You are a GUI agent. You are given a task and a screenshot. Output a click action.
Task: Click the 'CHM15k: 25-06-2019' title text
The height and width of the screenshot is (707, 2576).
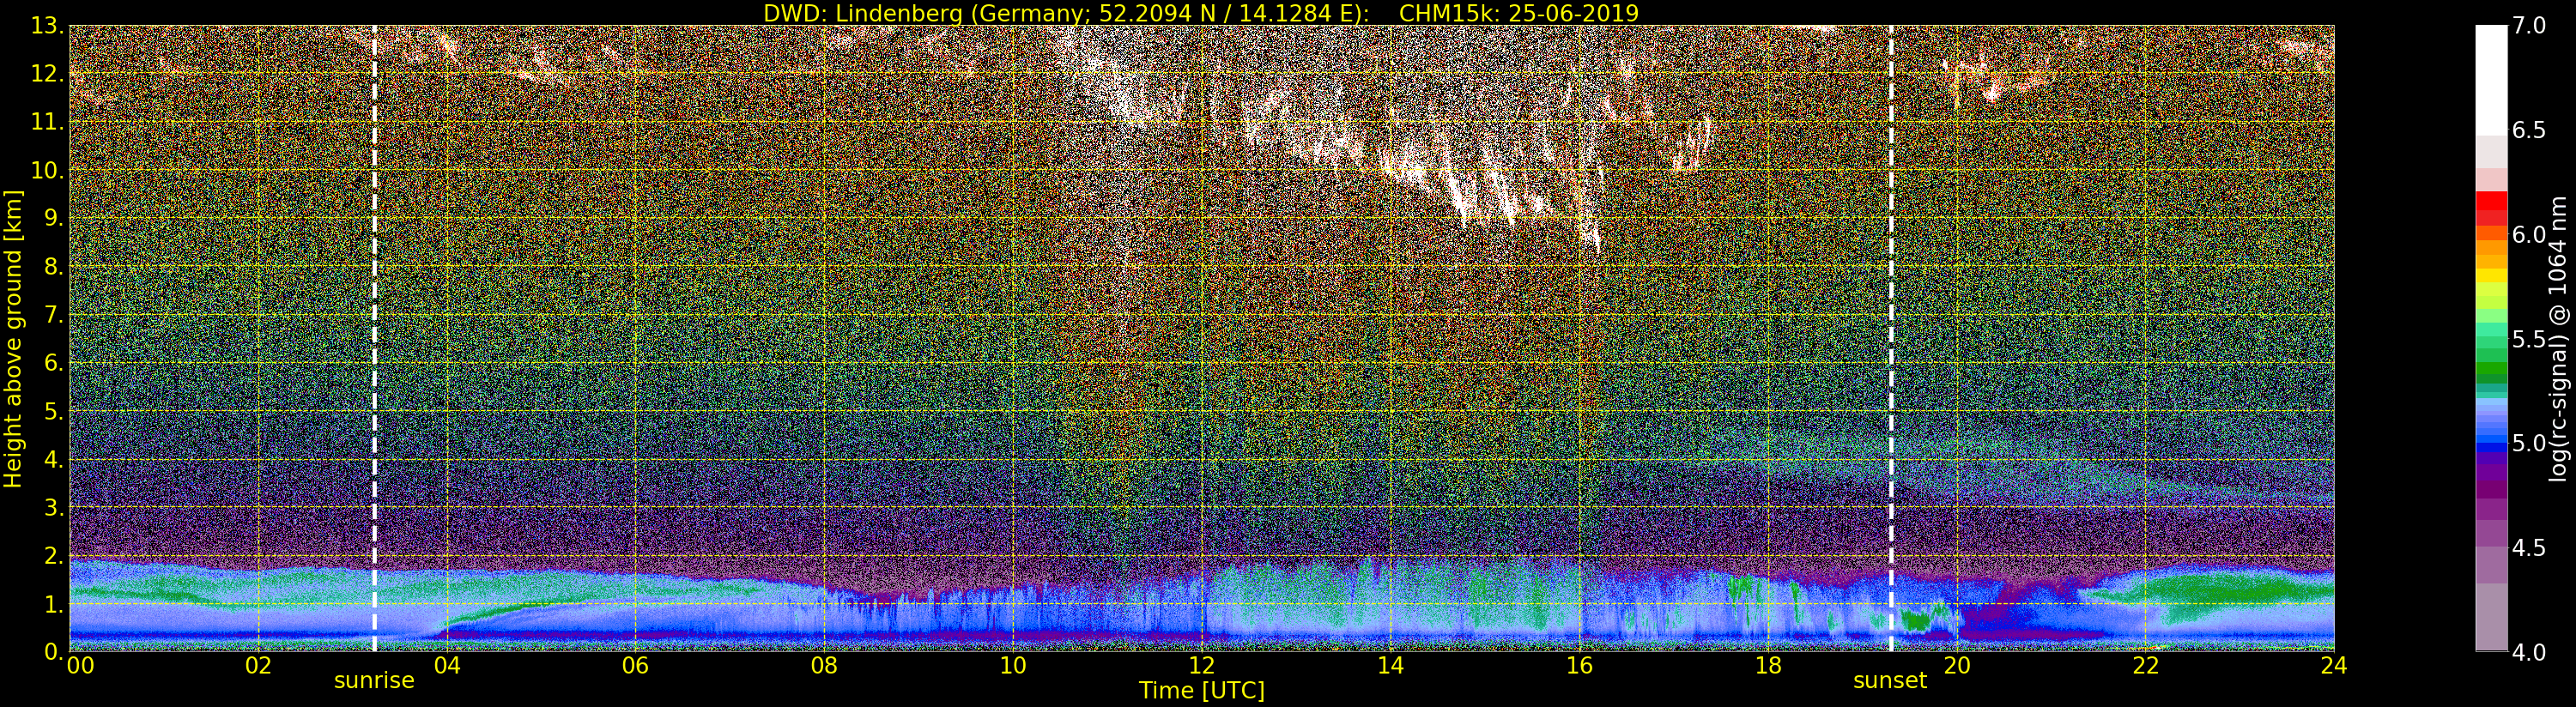click(x=1519, y=13)
